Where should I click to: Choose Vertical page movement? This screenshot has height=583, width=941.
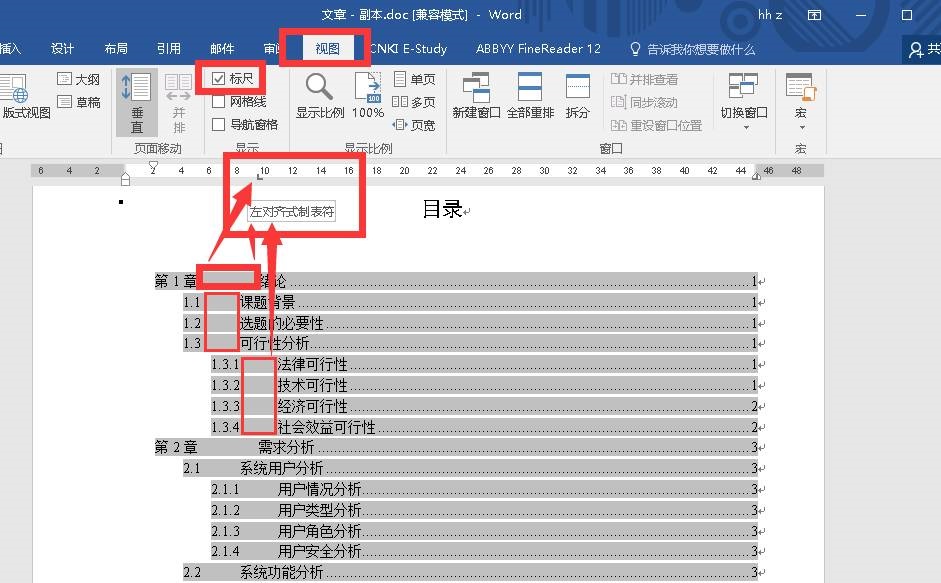(x=137, y=102)
